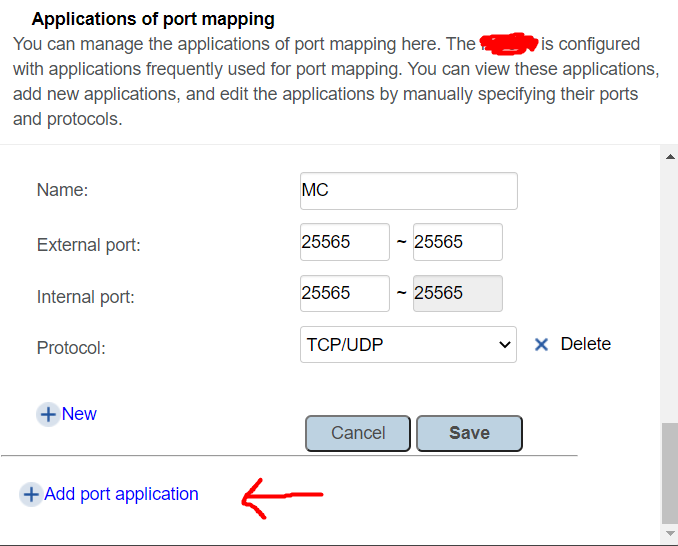The width and height of the screenshot is (678, 546).
Task: Click the Cancel button
Action: click(x=358, y=433)
